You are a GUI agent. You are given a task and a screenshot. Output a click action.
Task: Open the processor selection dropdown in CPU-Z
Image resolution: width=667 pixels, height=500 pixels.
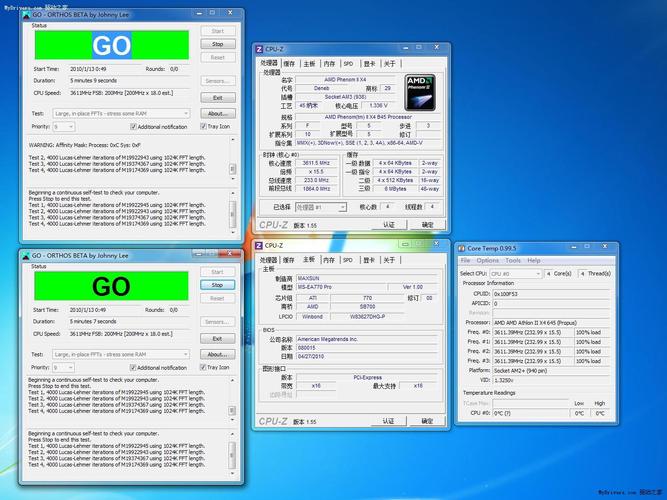pos(321,207)
